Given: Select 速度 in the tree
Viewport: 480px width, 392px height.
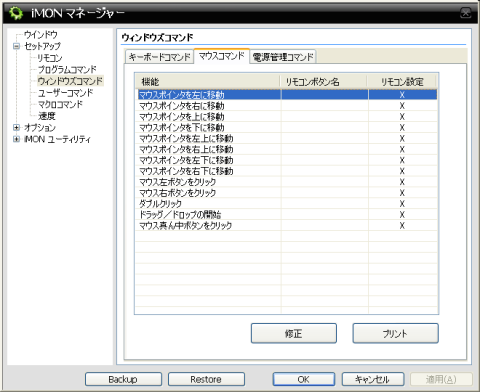Looking at the screenshot, I should (x=47, y=116).
